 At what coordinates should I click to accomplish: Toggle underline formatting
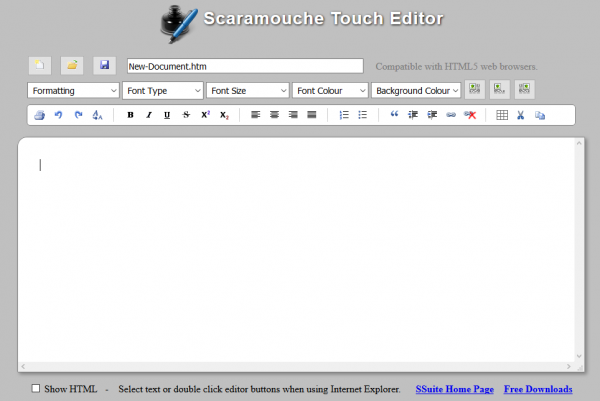coord(167,115)
